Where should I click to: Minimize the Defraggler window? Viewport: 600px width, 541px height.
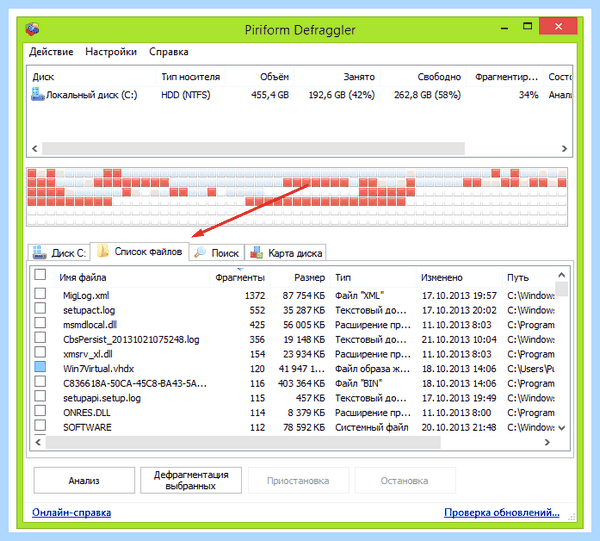point(505,28)
